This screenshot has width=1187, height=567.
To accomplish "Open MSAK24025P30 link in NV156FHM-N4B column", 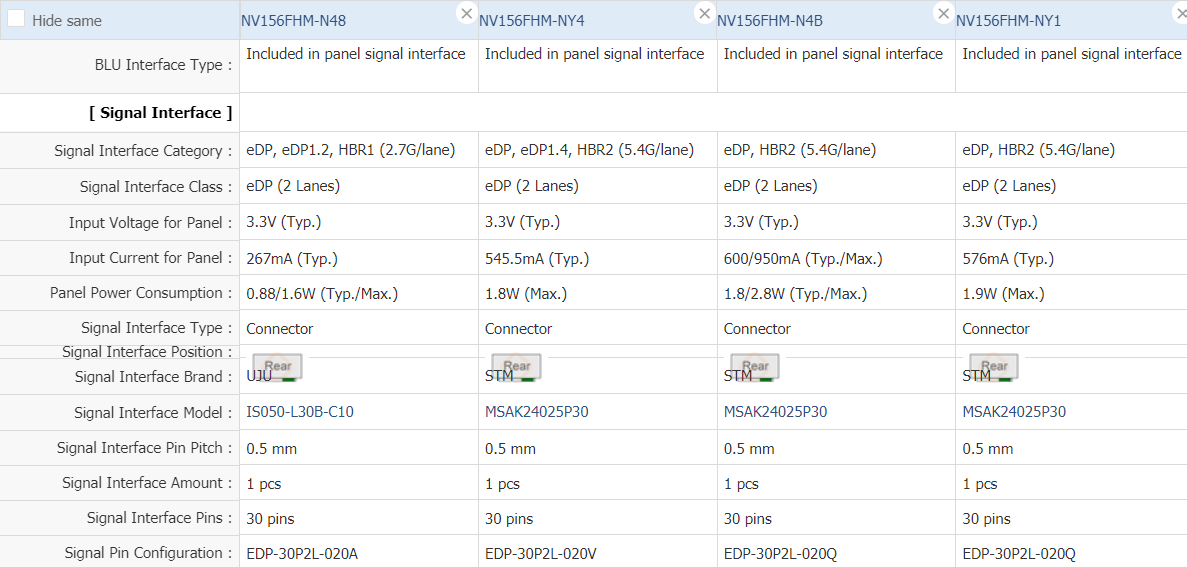I will (x=775, y=412).
